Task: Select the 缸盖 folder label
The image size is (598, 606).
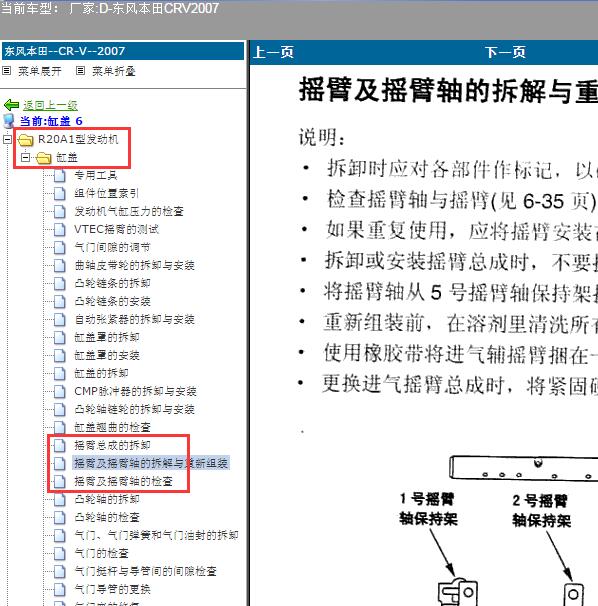Action: pyautogui.click(x=67, y=157)
